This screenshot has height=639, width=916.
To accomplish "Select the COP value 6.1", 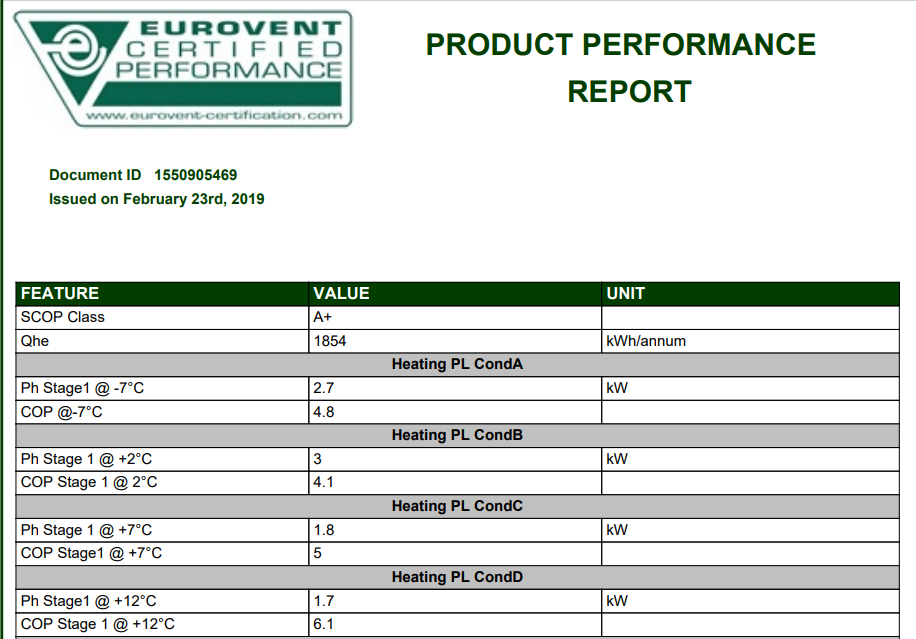I will tap(455, 624).
